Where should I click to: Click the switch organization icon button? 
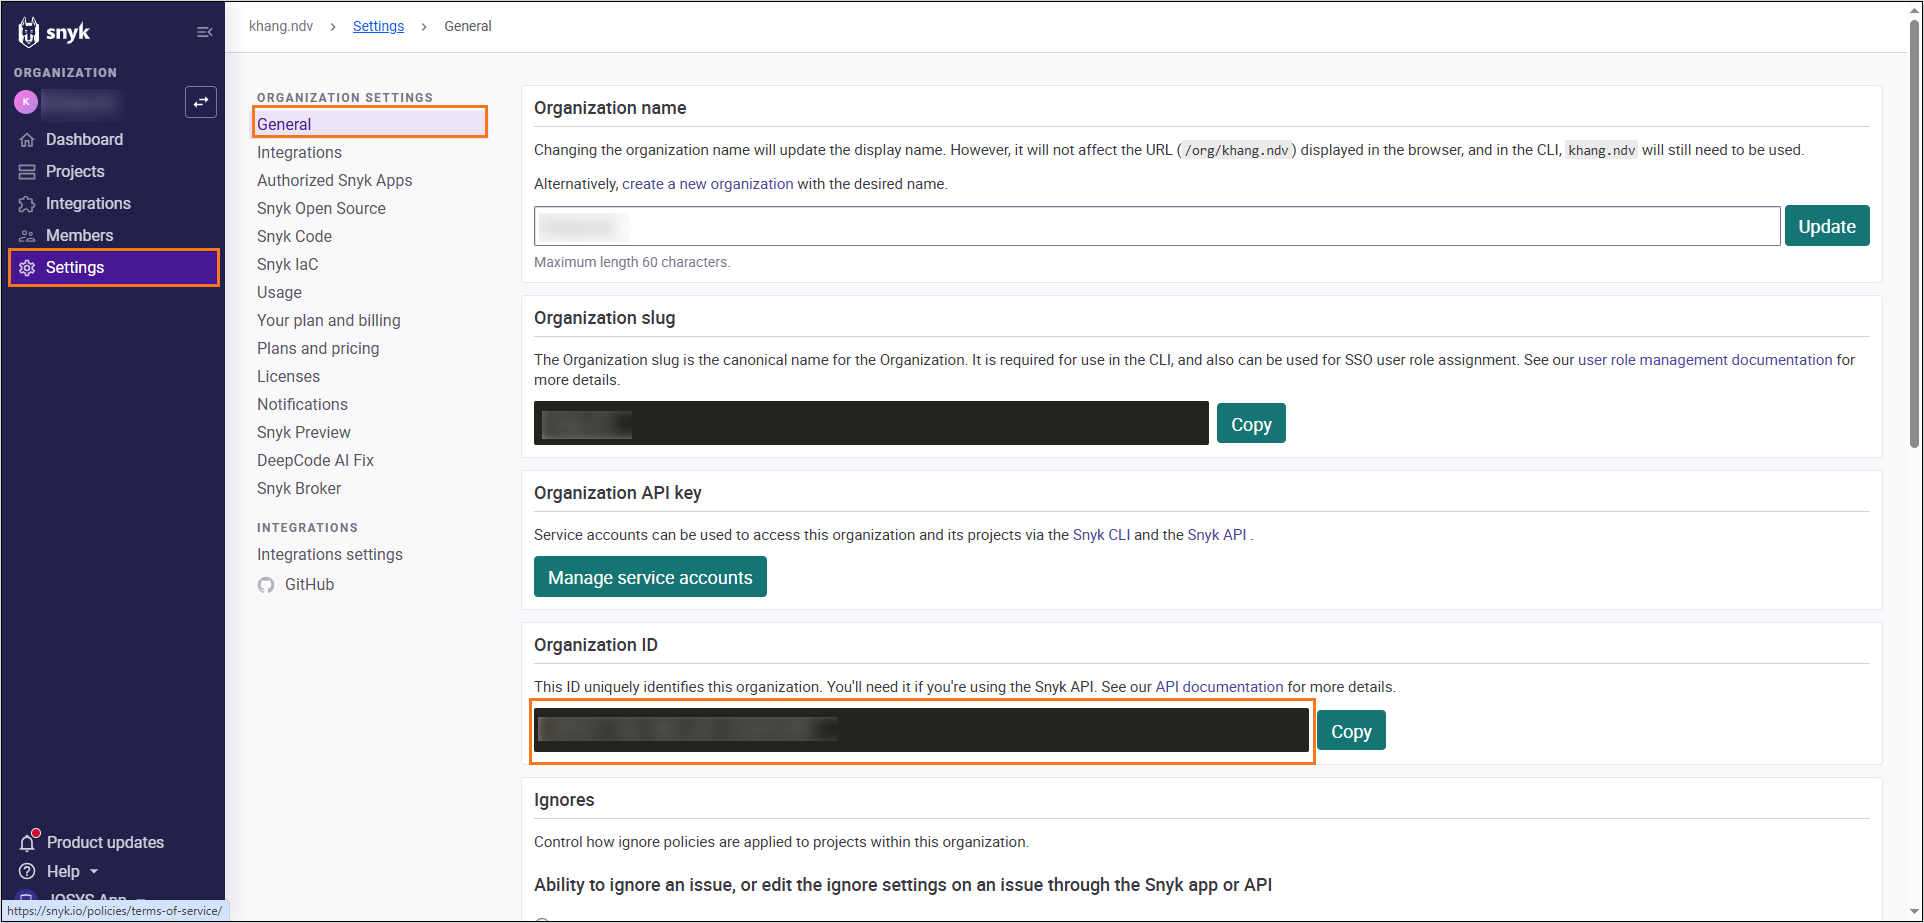(201, 102)
